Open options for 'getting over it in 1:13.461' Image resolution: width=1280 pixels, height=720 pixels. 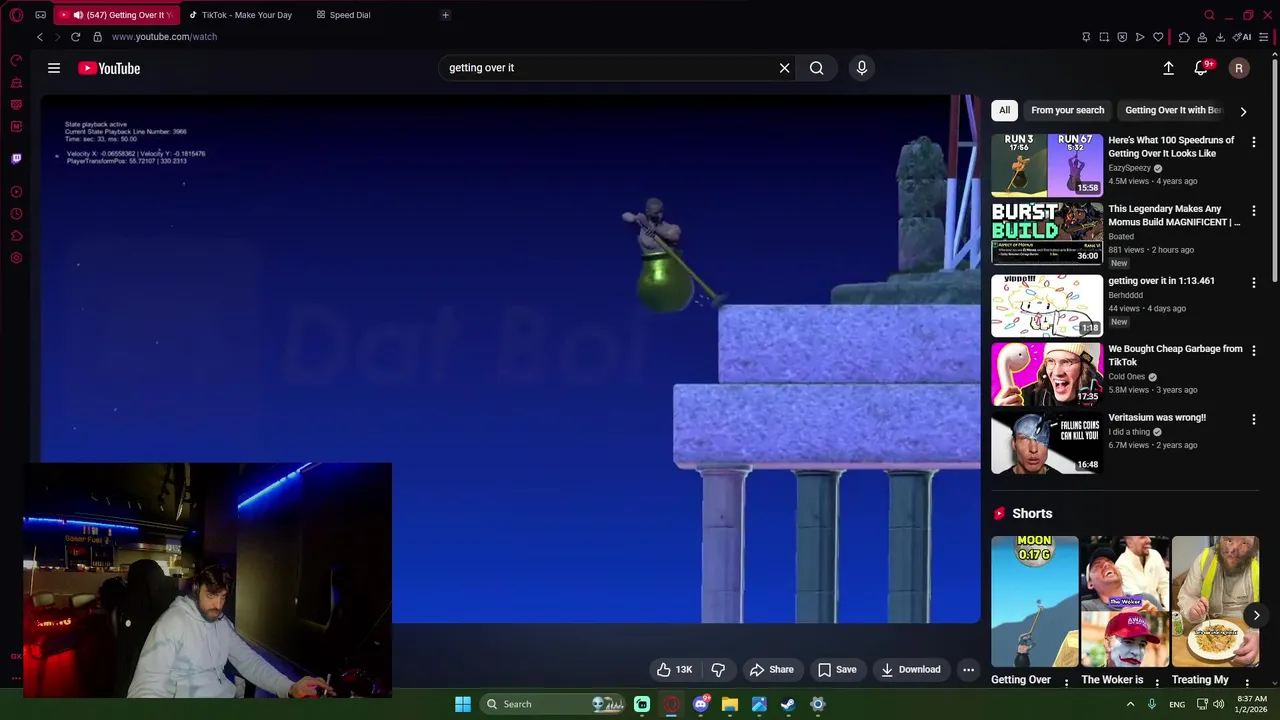pyautogui.click(x=1253, y=283)
